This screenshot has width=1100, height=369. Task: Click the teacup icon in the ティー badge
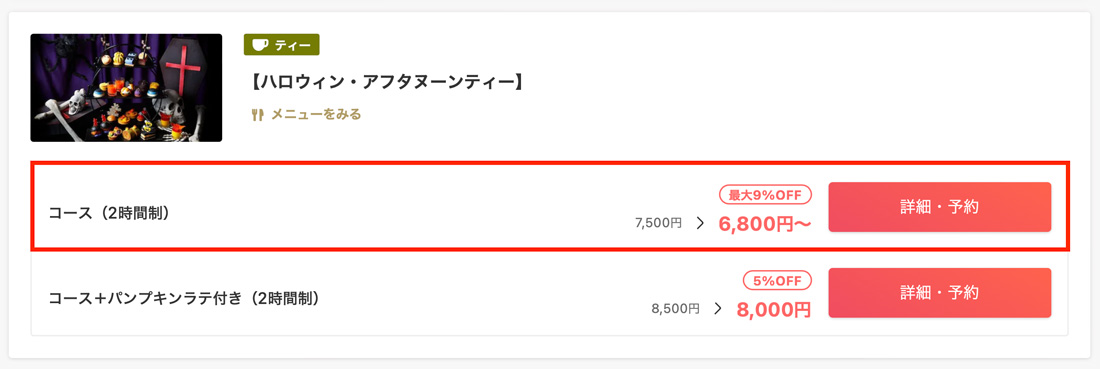pyautogui.click(x=260, y=45)
